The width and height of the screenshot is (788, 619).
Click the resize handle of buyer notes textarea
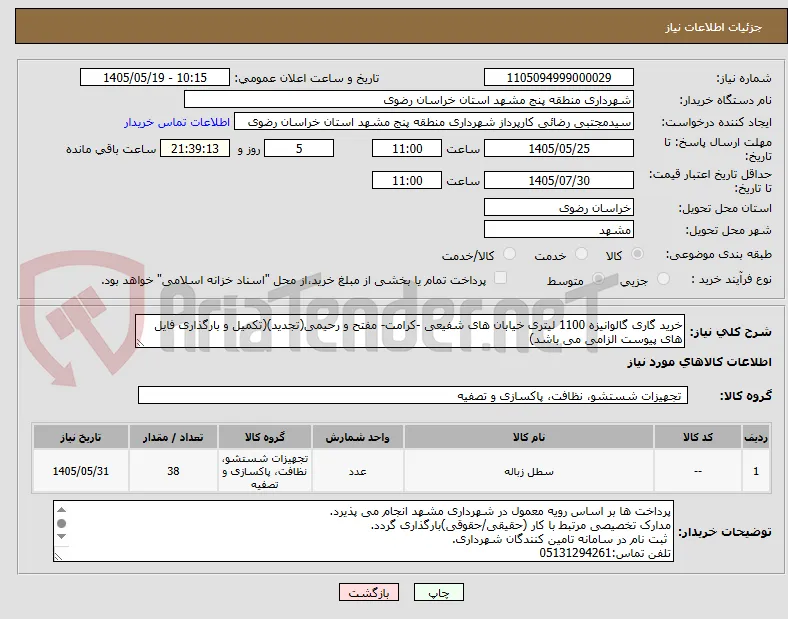59,556
